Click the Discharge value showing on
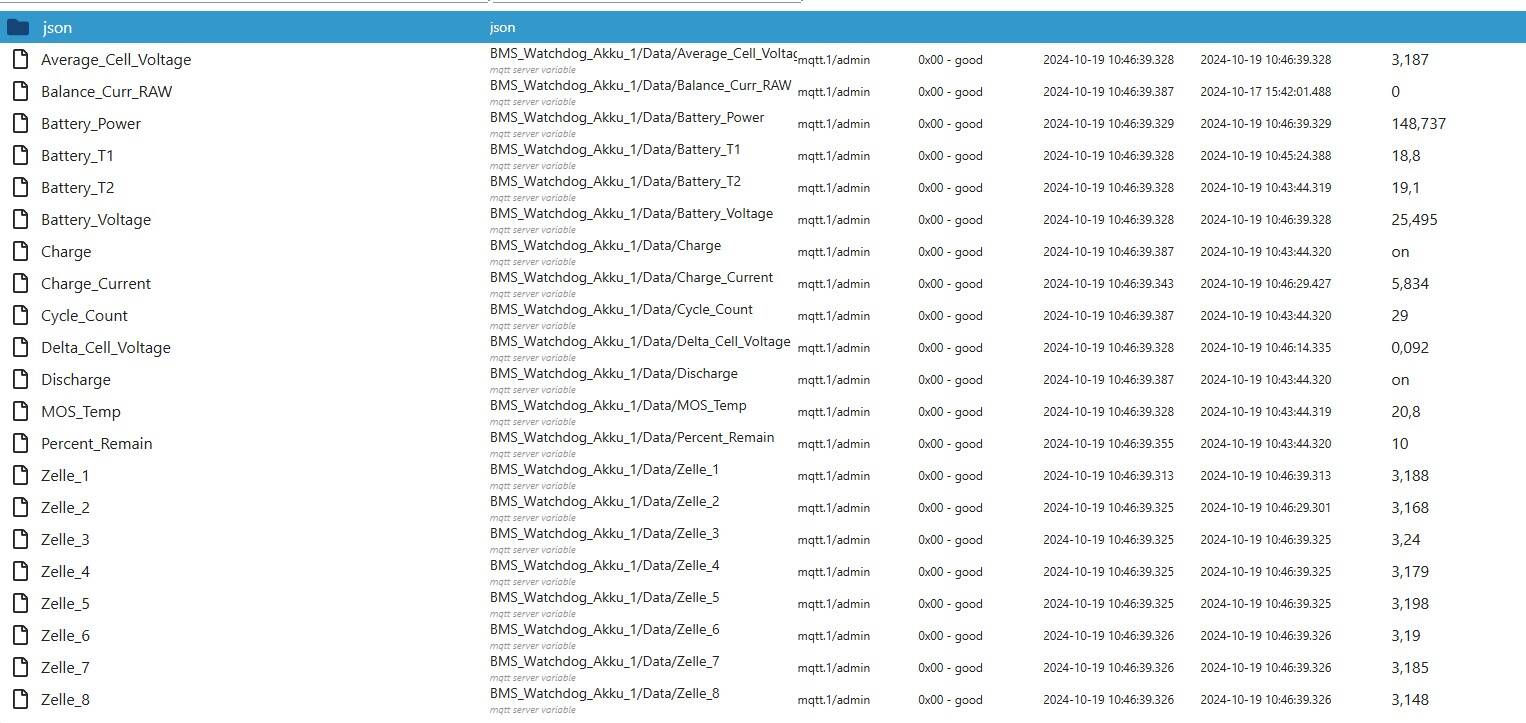Screen dimensions: 1526x723 (1400, 380)
